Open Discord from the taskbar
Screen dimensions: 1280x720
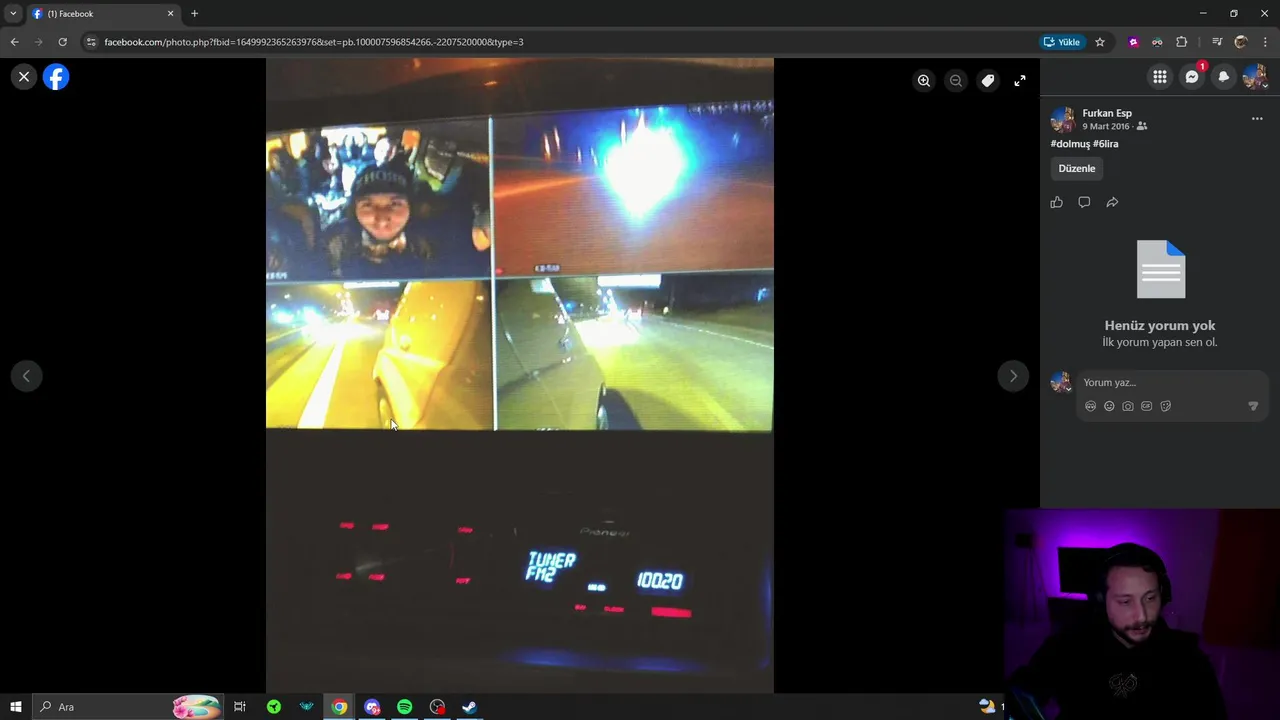click(x=372, y=707)
